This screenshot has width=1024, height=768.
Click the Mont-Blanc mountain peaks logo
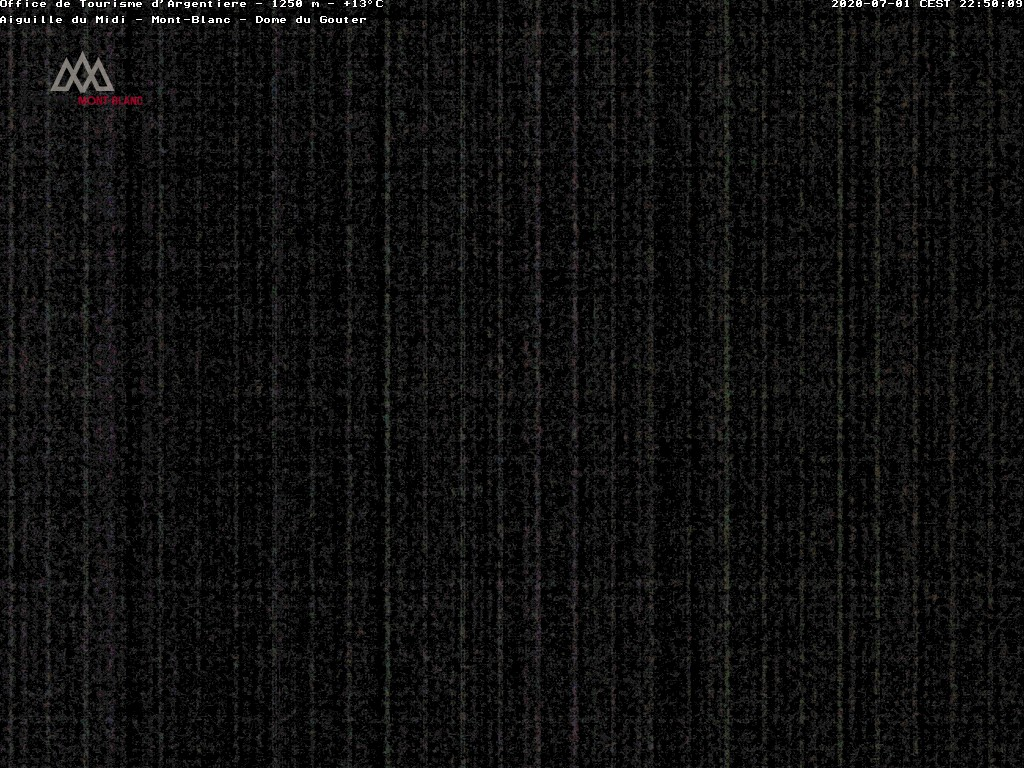click(82, 73)
